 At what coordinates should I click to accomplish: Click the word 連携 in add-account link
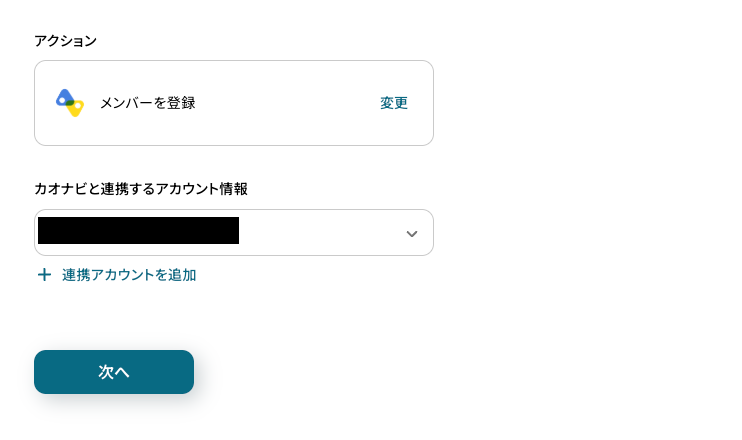(x=74, y=275)
